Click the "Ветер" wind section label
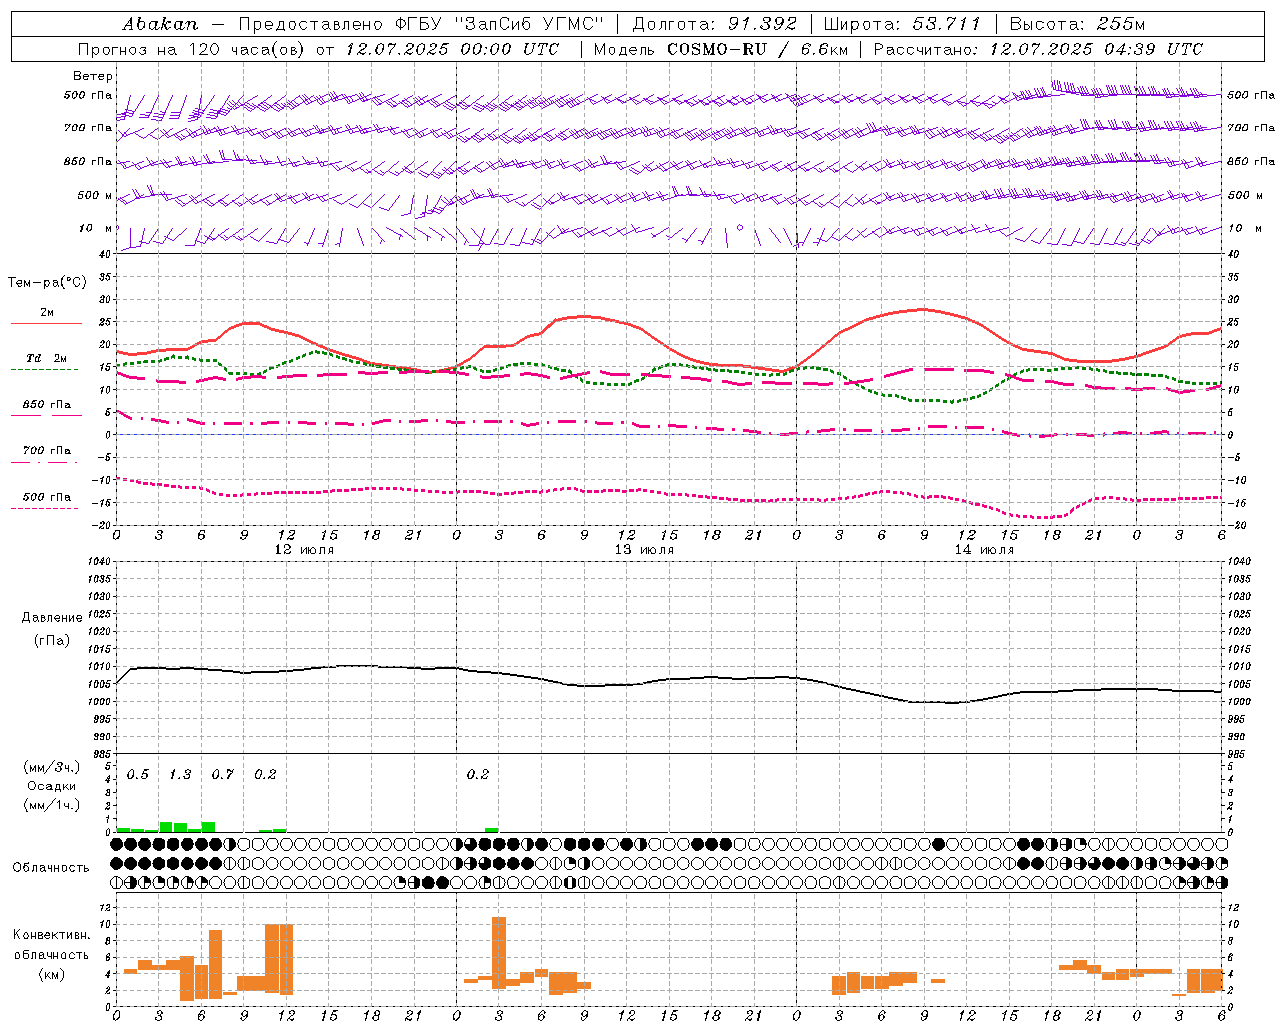1280x1024 pixels. pos(93,76)
